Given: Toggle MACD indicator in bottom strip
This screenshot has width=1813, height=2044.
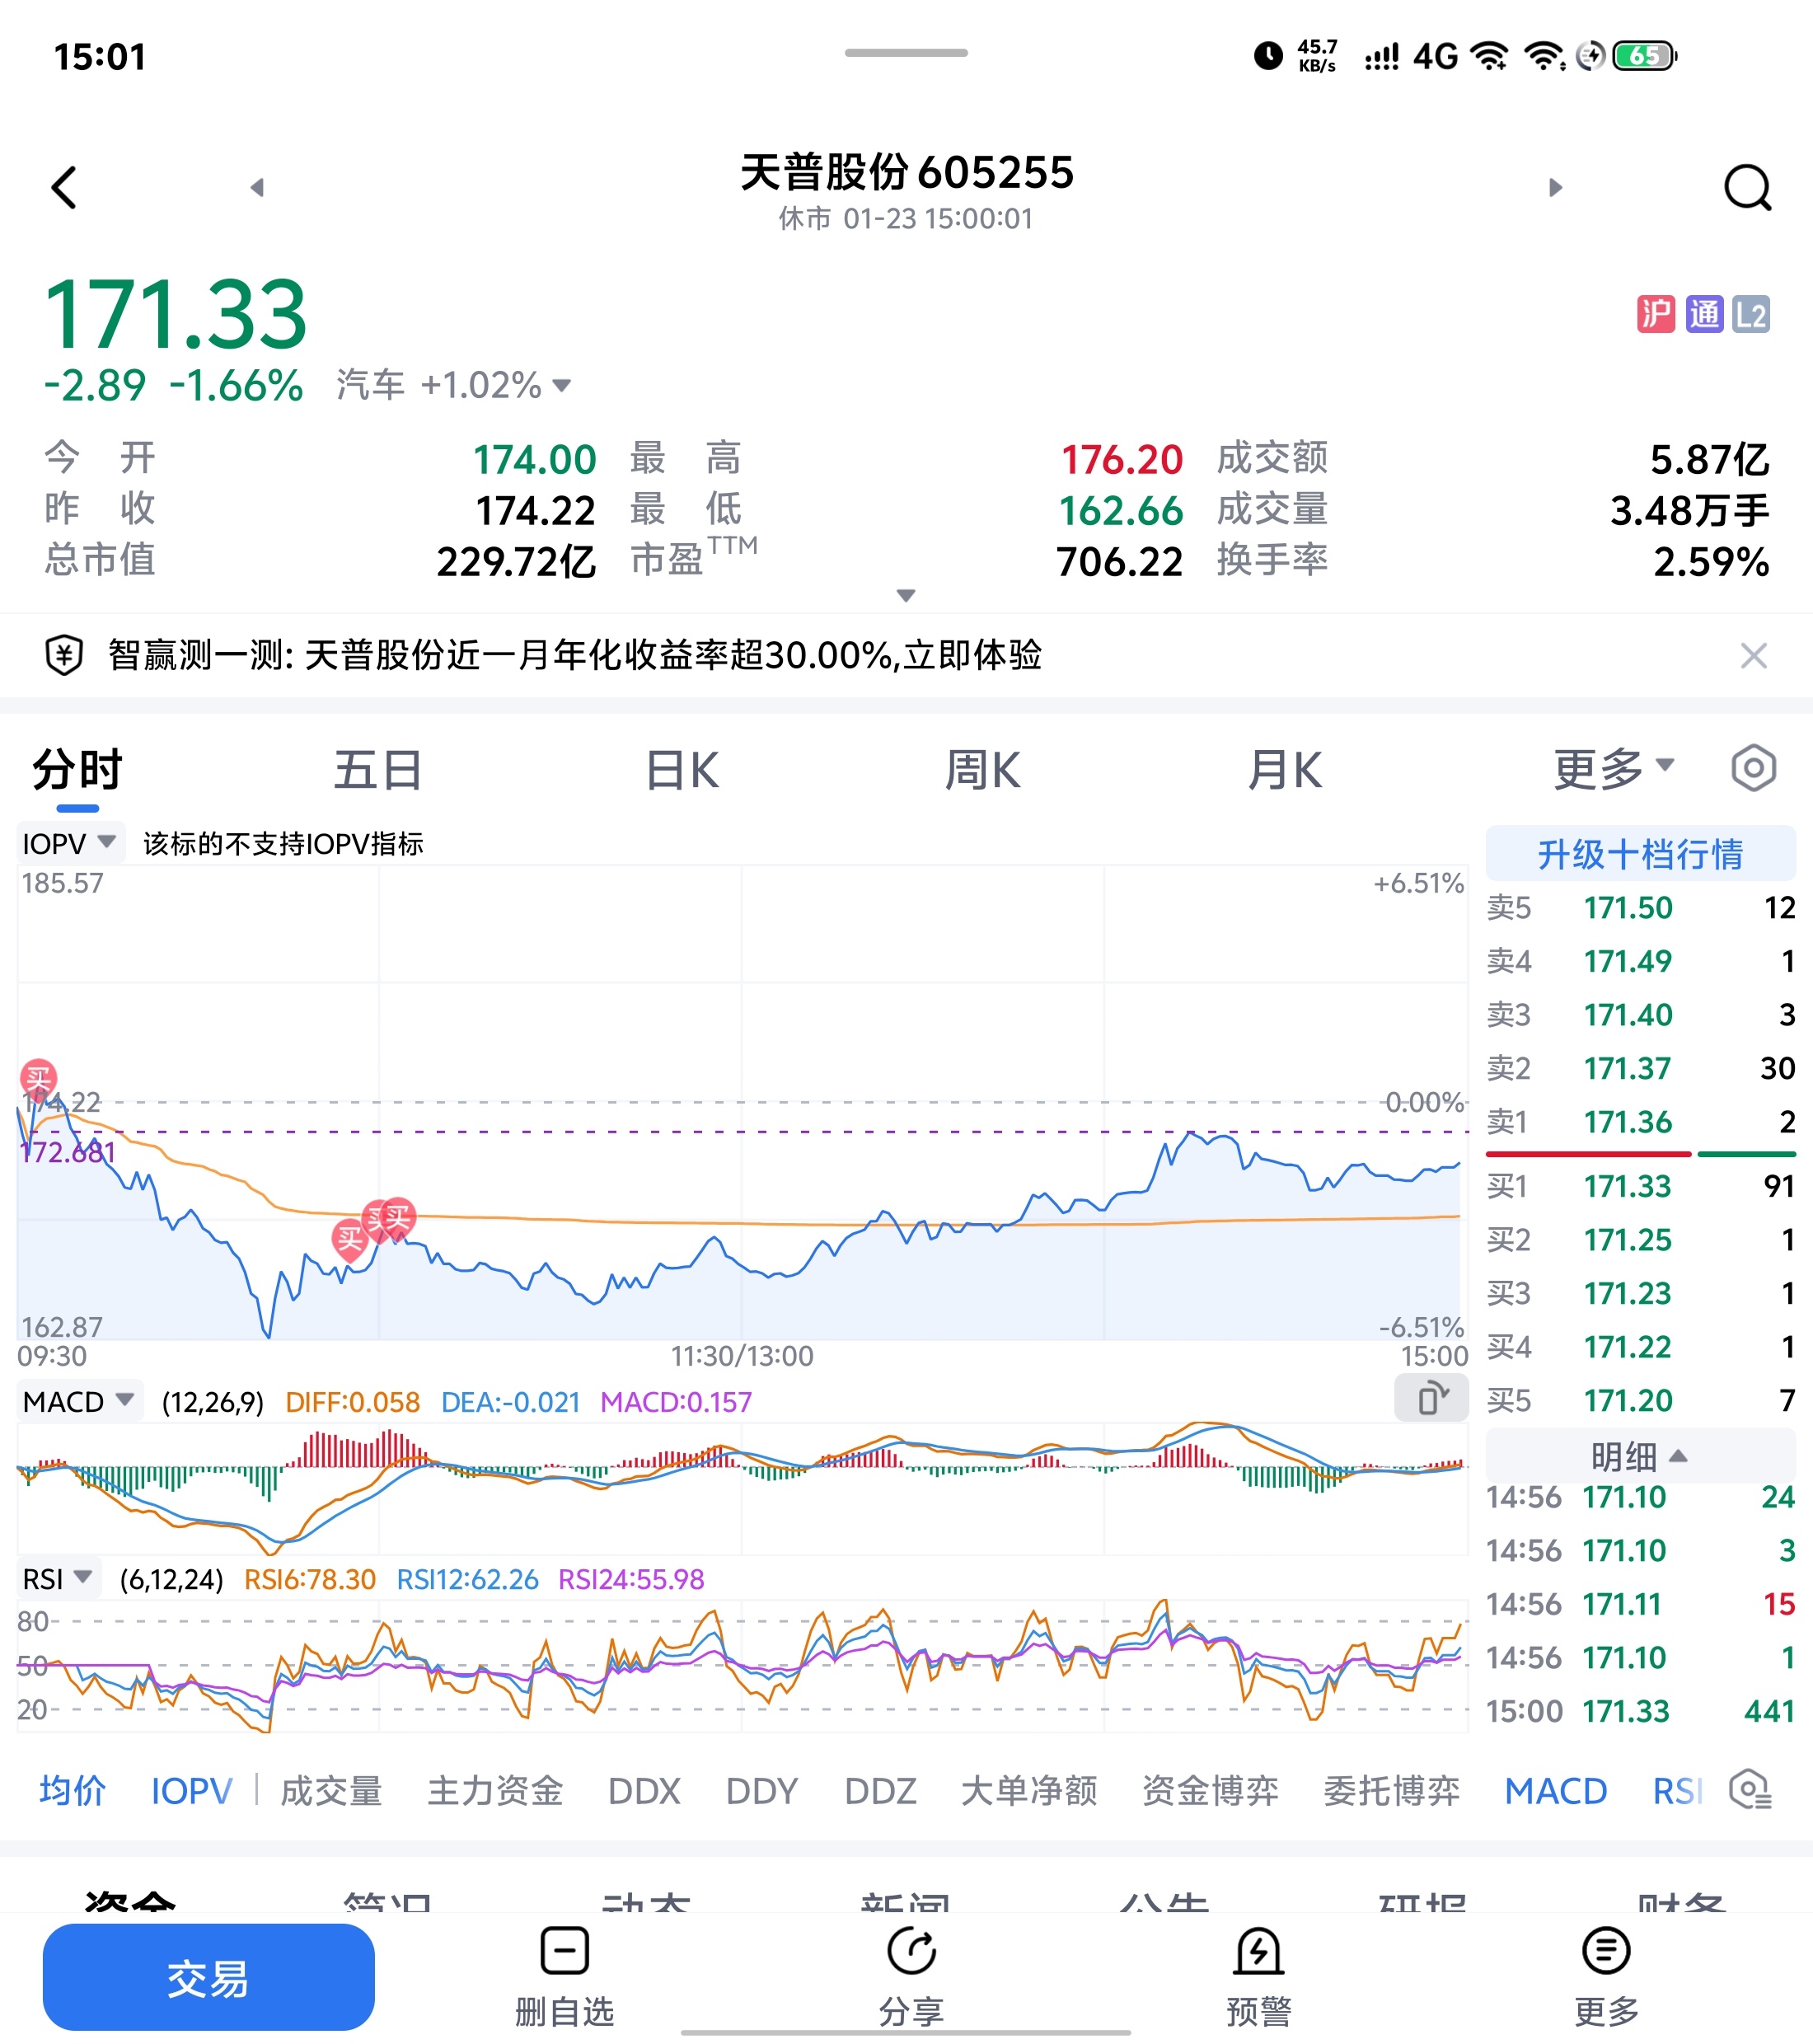Looking at the screenshot, I should (x=1555, y=1790).
